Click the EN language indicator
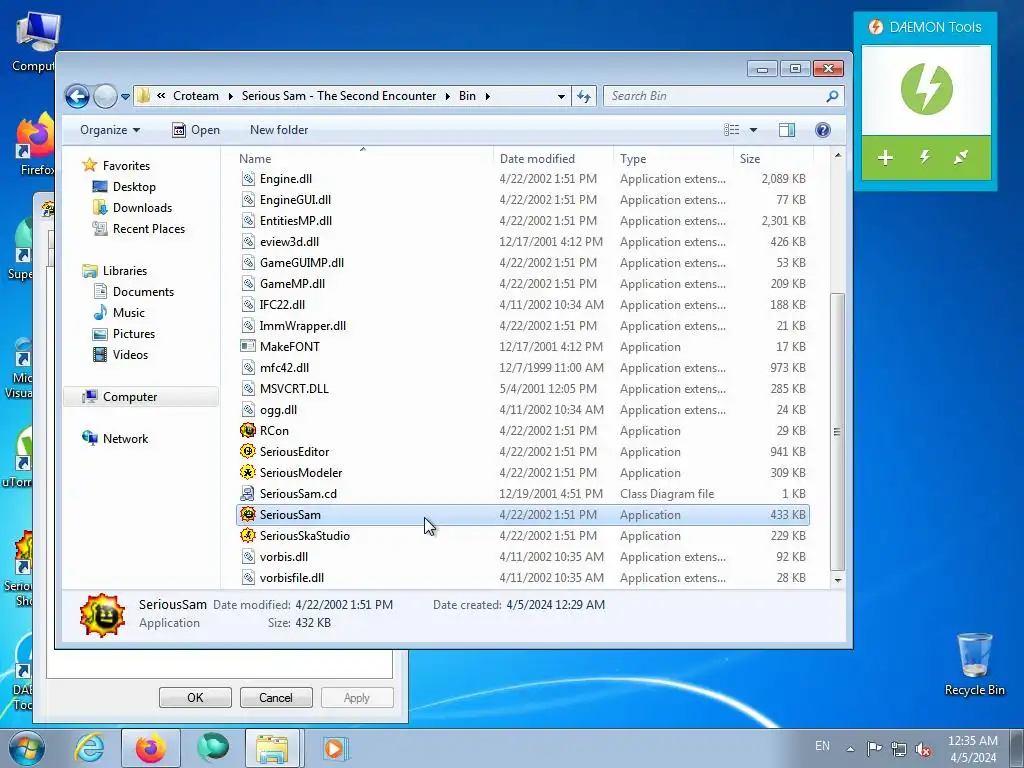1024x768 pixels. click(822, 746)
